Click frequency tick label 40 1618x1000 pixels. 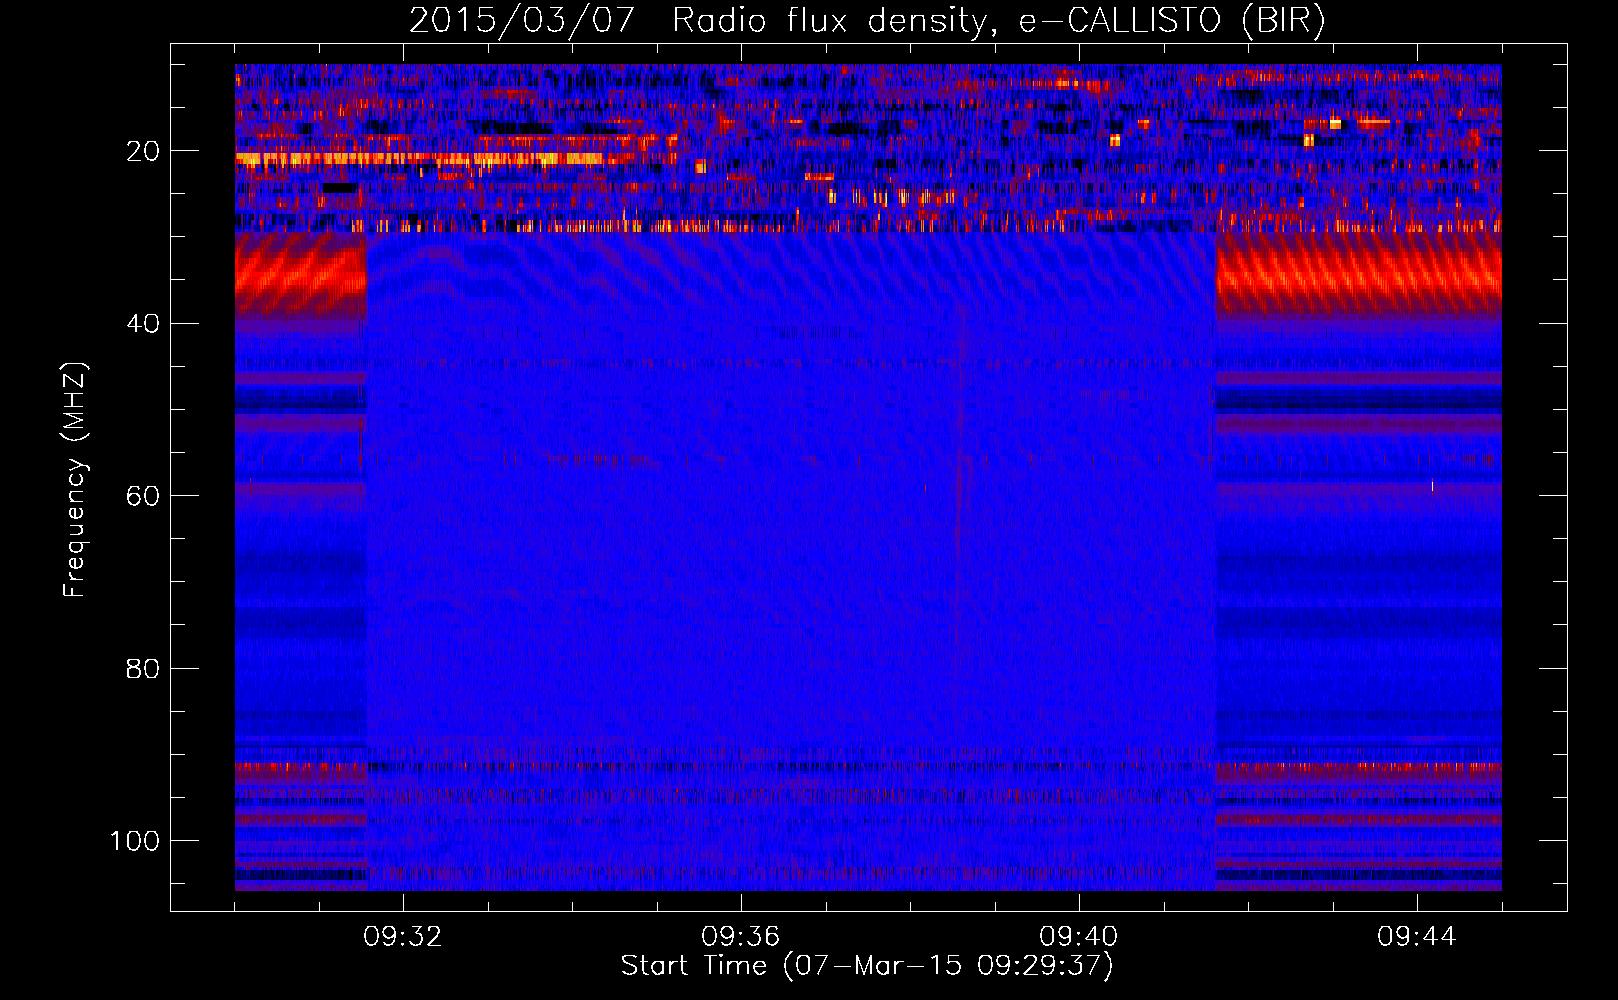[143, 324]
